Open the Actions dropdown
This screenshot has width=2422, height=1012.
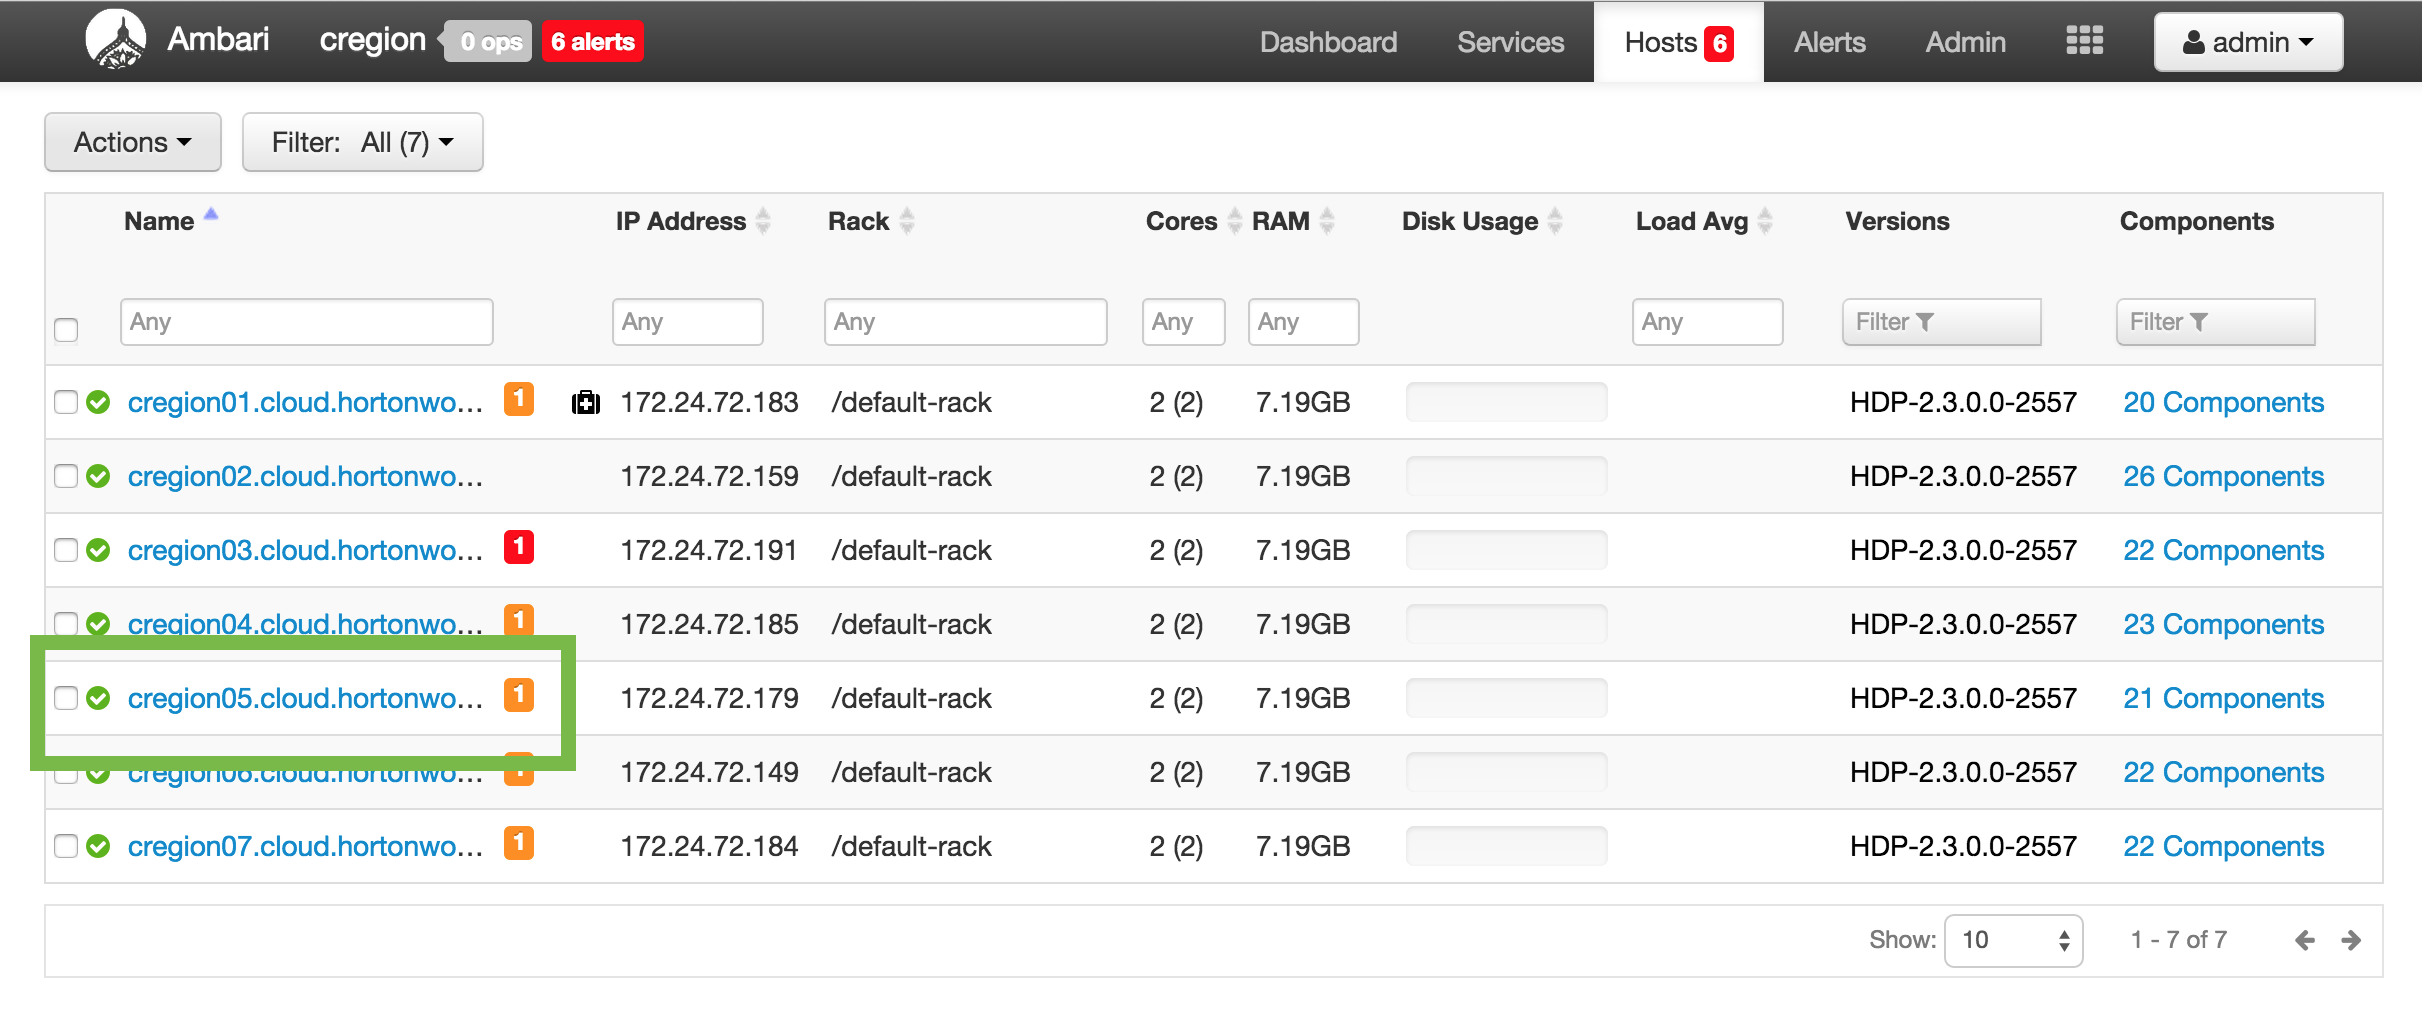pyautogui.click(x=132, y=141)
